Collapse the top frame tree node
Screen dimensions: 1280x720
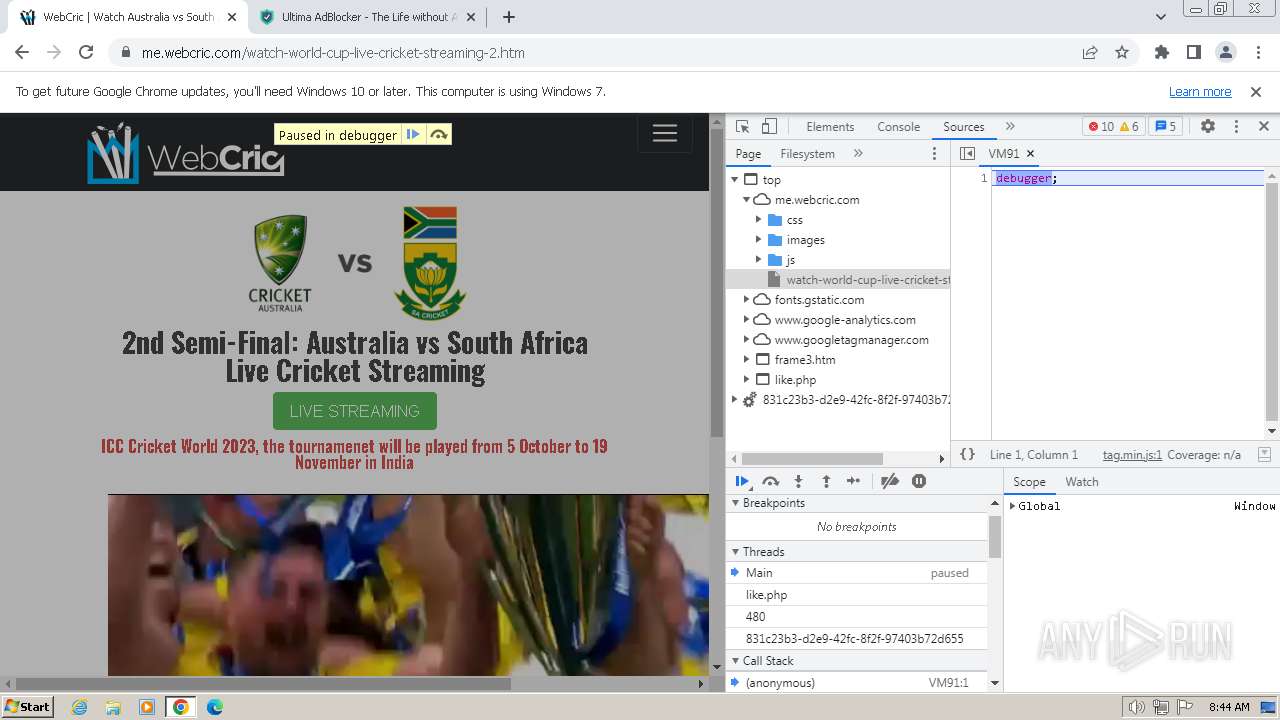tap(735, 180)
